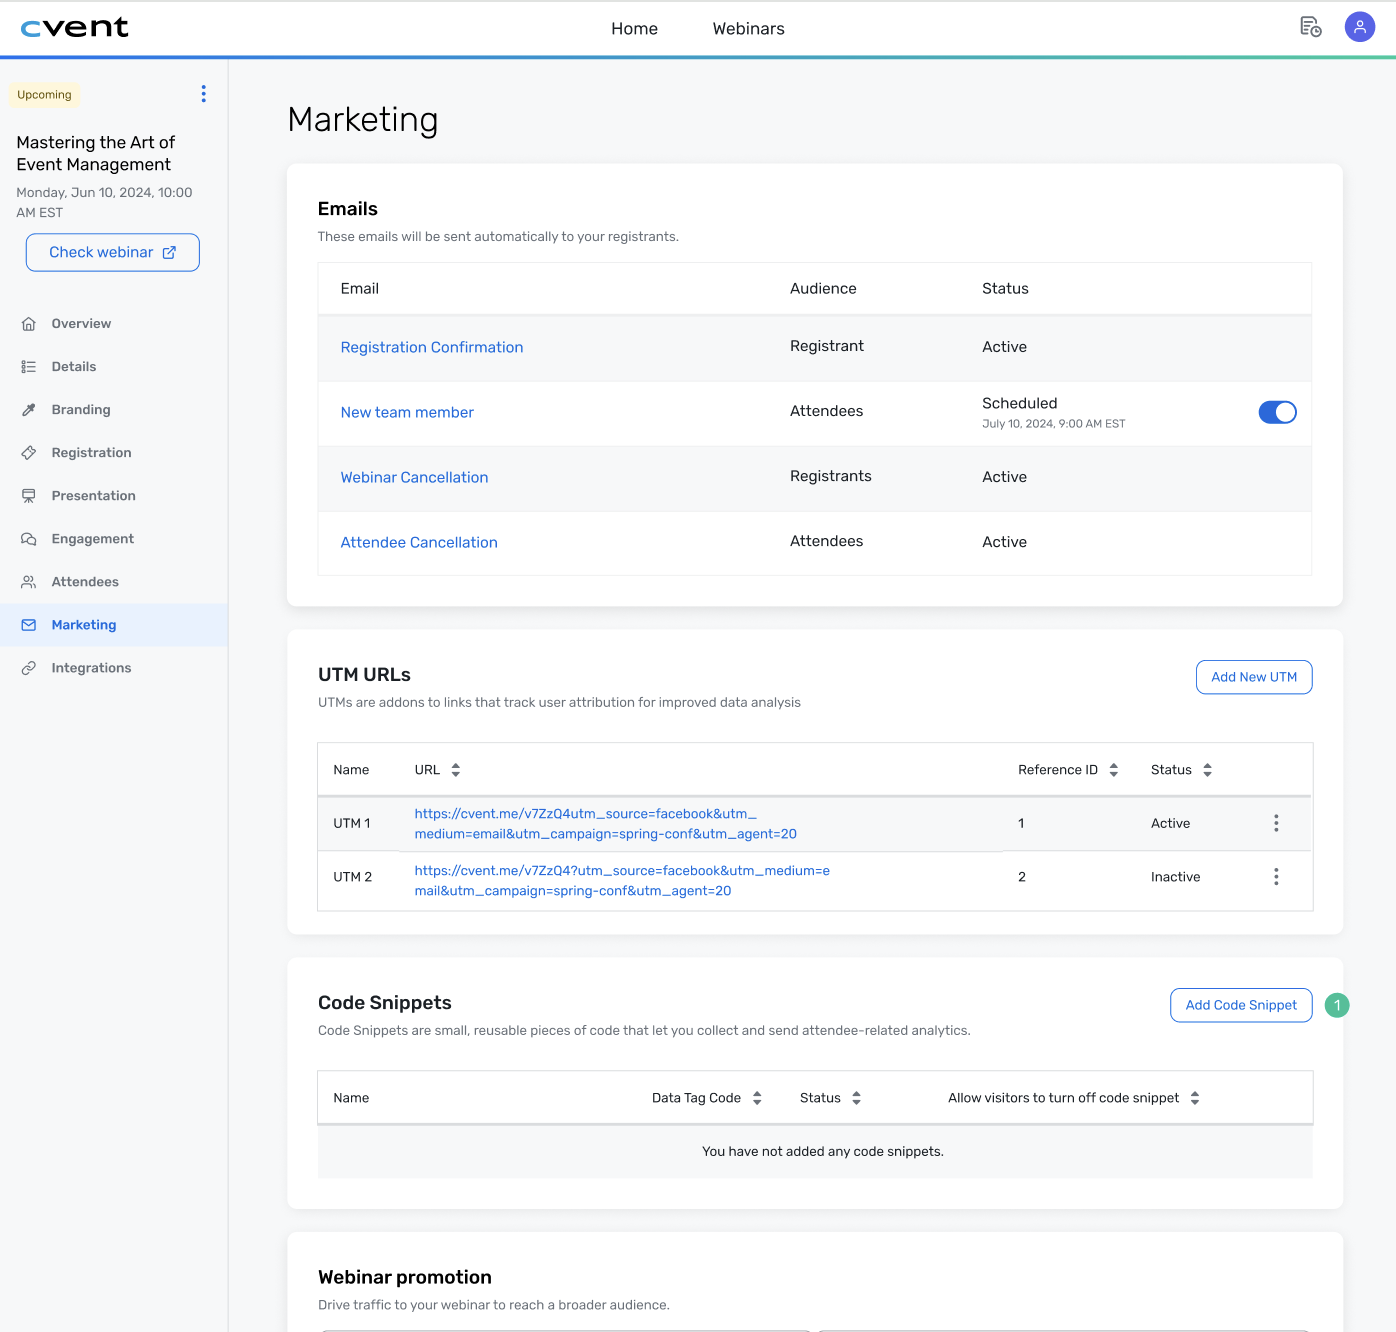Sort UTM table by Status column
Viewport: 1396px width, 1332px height.
click(1207, 770)
